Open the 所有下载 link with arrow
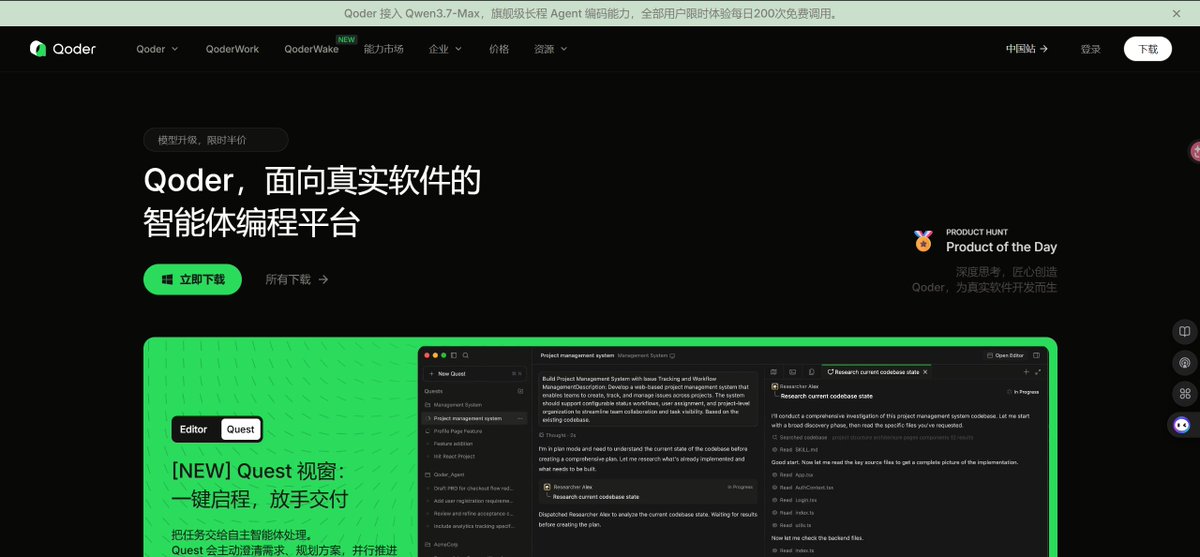The width and height of the screenshot is (1200, 557). [x=297, y=280]
